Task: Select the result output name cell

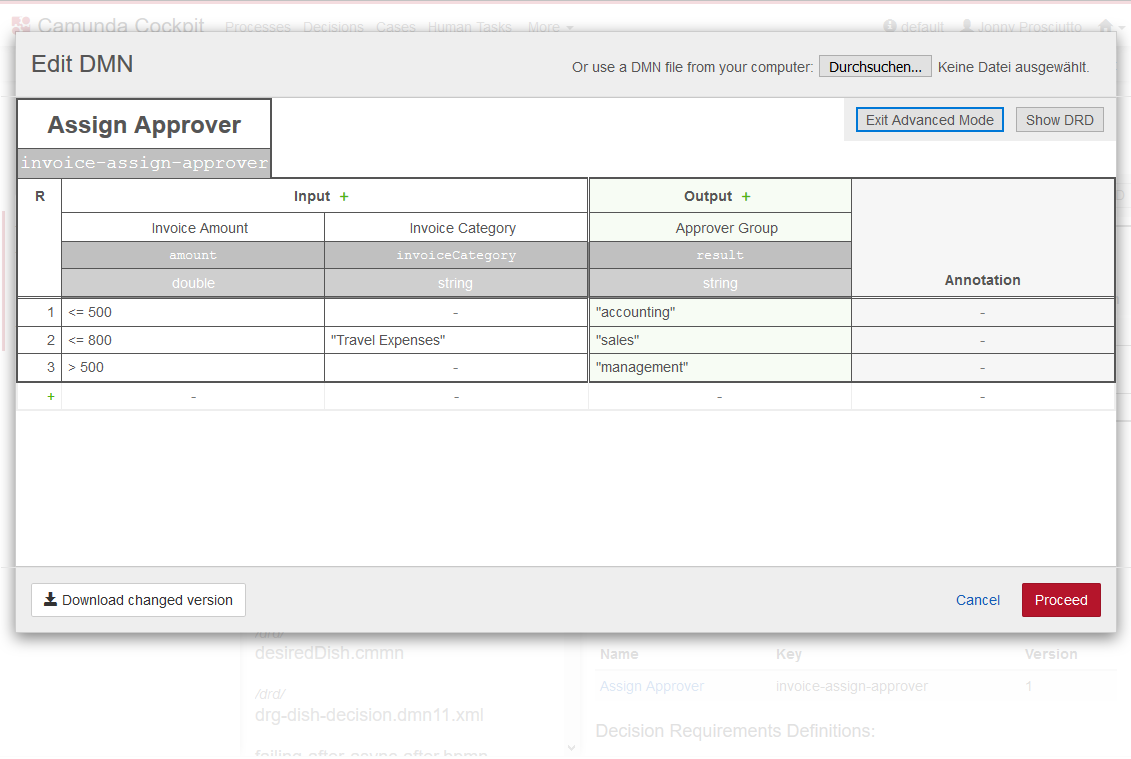Action: click(x=720, y=255)
